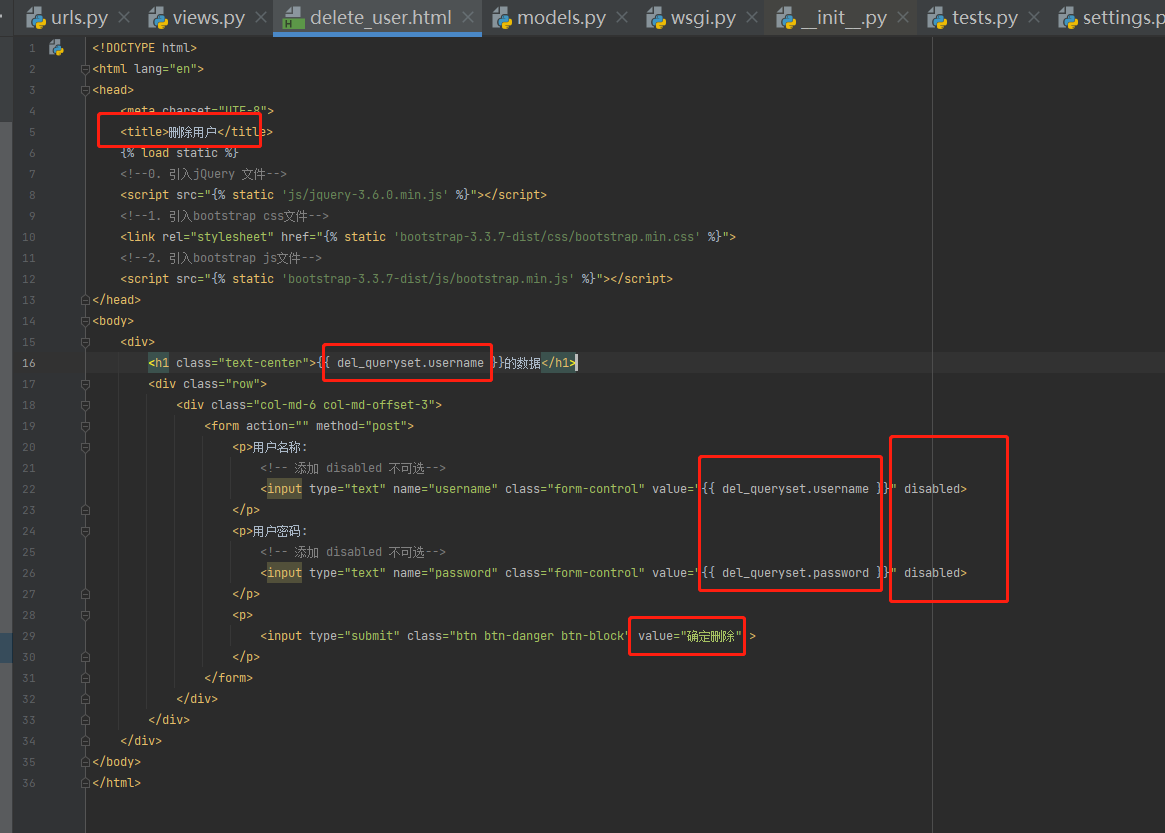Close the views.py editor tab
Viewport: 1165px width, 833px height.
pyautogui.click(x=260, y=17)
